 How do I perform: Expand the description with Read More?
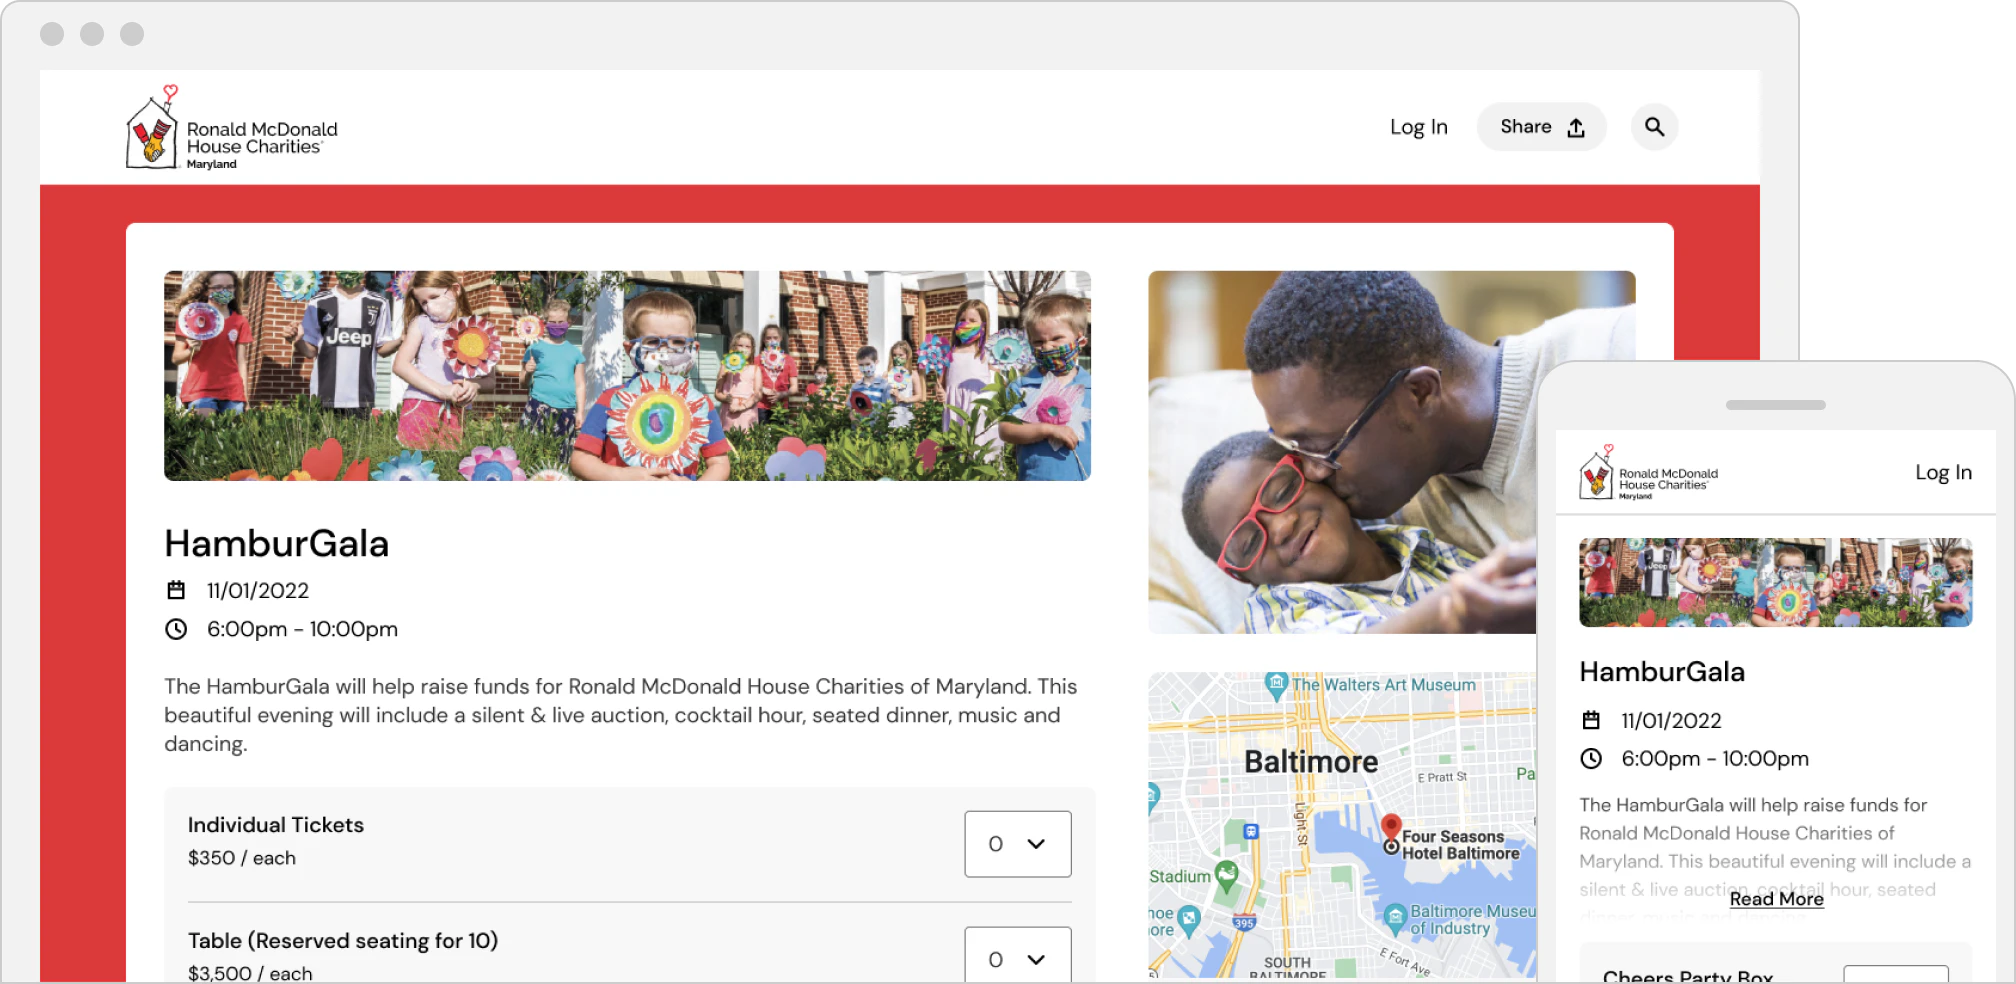[x=1775, y=899]
